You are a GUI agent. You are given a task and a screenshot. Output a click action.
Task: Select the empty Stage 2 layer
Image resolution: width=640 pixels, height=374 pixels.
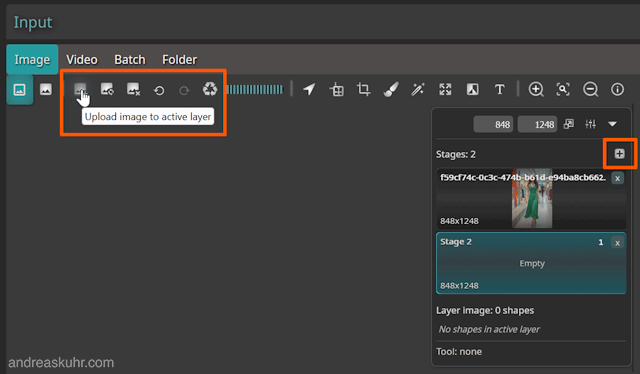pyautogui.click(x=531, y=263)
